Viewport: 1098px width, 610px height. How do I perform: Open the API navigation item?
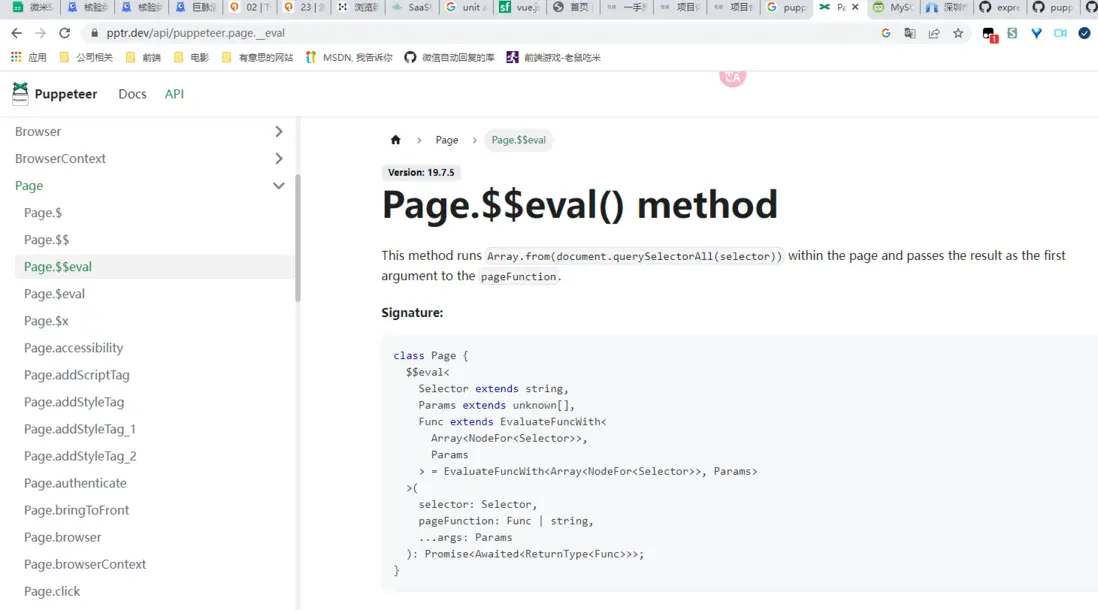pyautogui.click(x=174, y=94)
